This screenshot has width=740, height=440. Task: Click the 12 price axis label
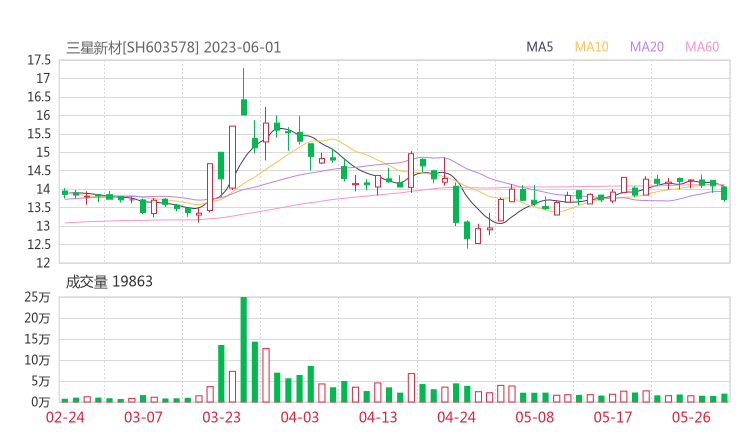pos(43,263)
